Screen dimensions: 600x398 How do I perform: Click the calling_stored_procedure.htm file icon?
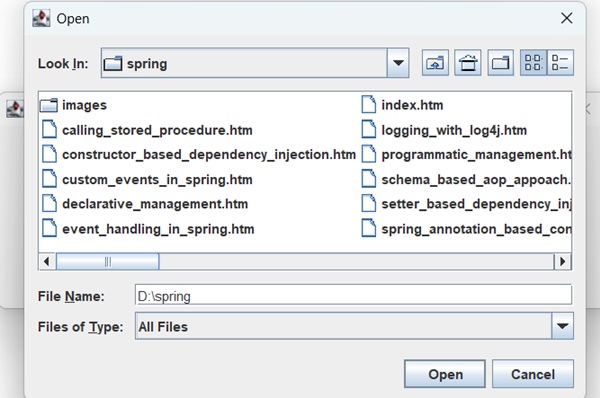click(49, 129)
